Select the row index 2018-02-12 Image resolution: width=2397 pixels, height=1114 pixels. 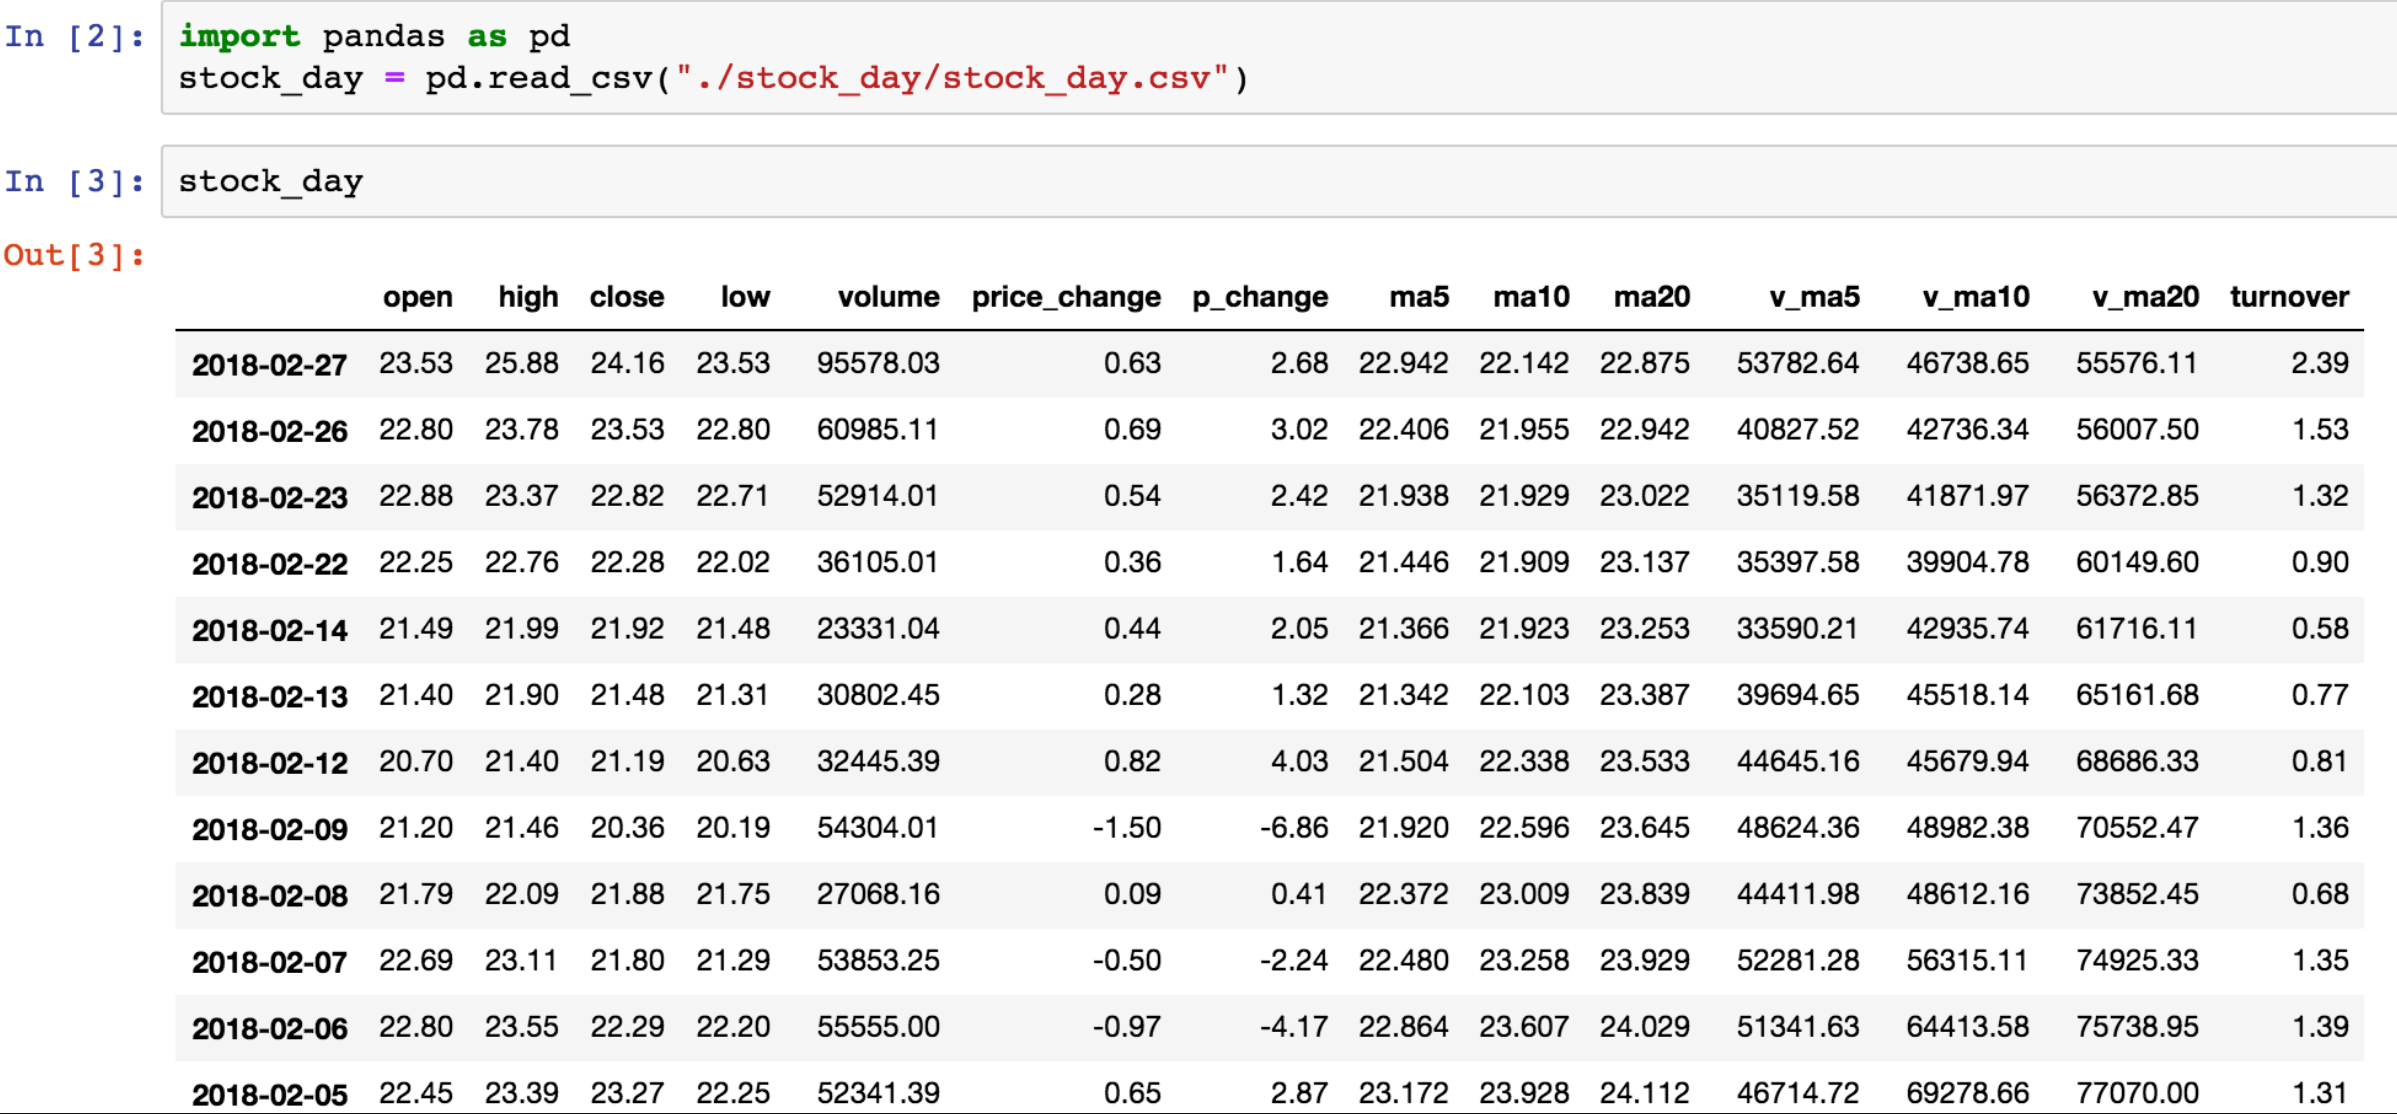(270, 763)
